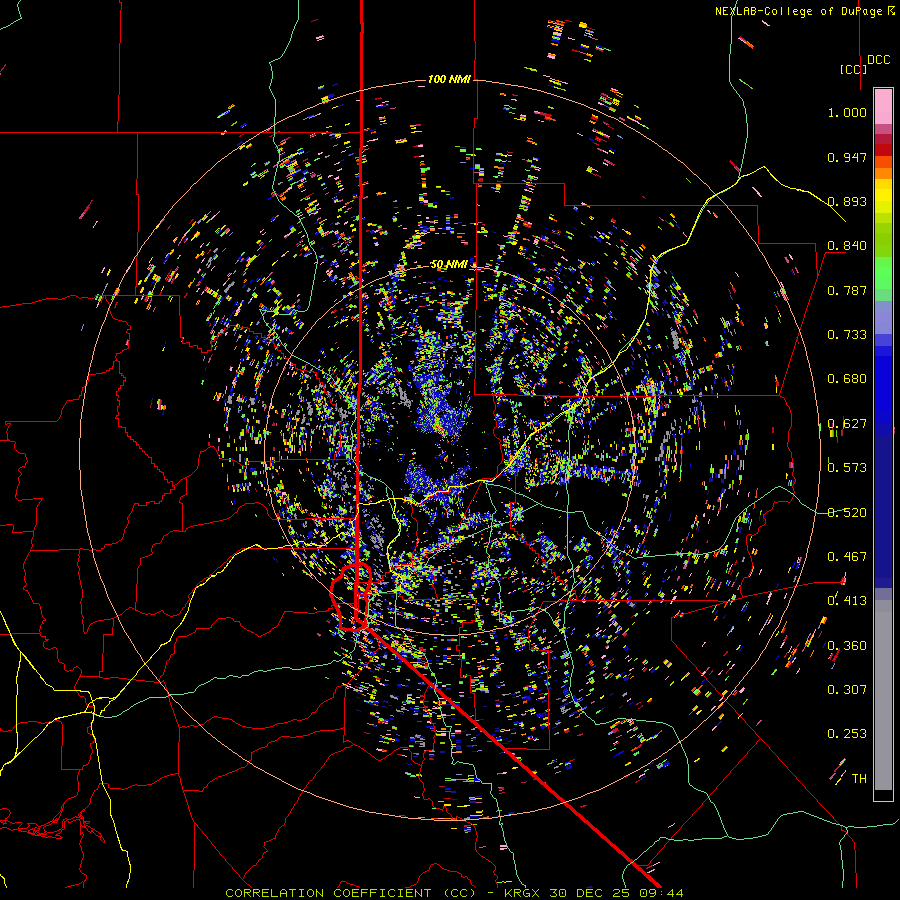
Task: Click the 09:44 timestamp in footer
Action: pyautogui.click(x=661, y=893)
